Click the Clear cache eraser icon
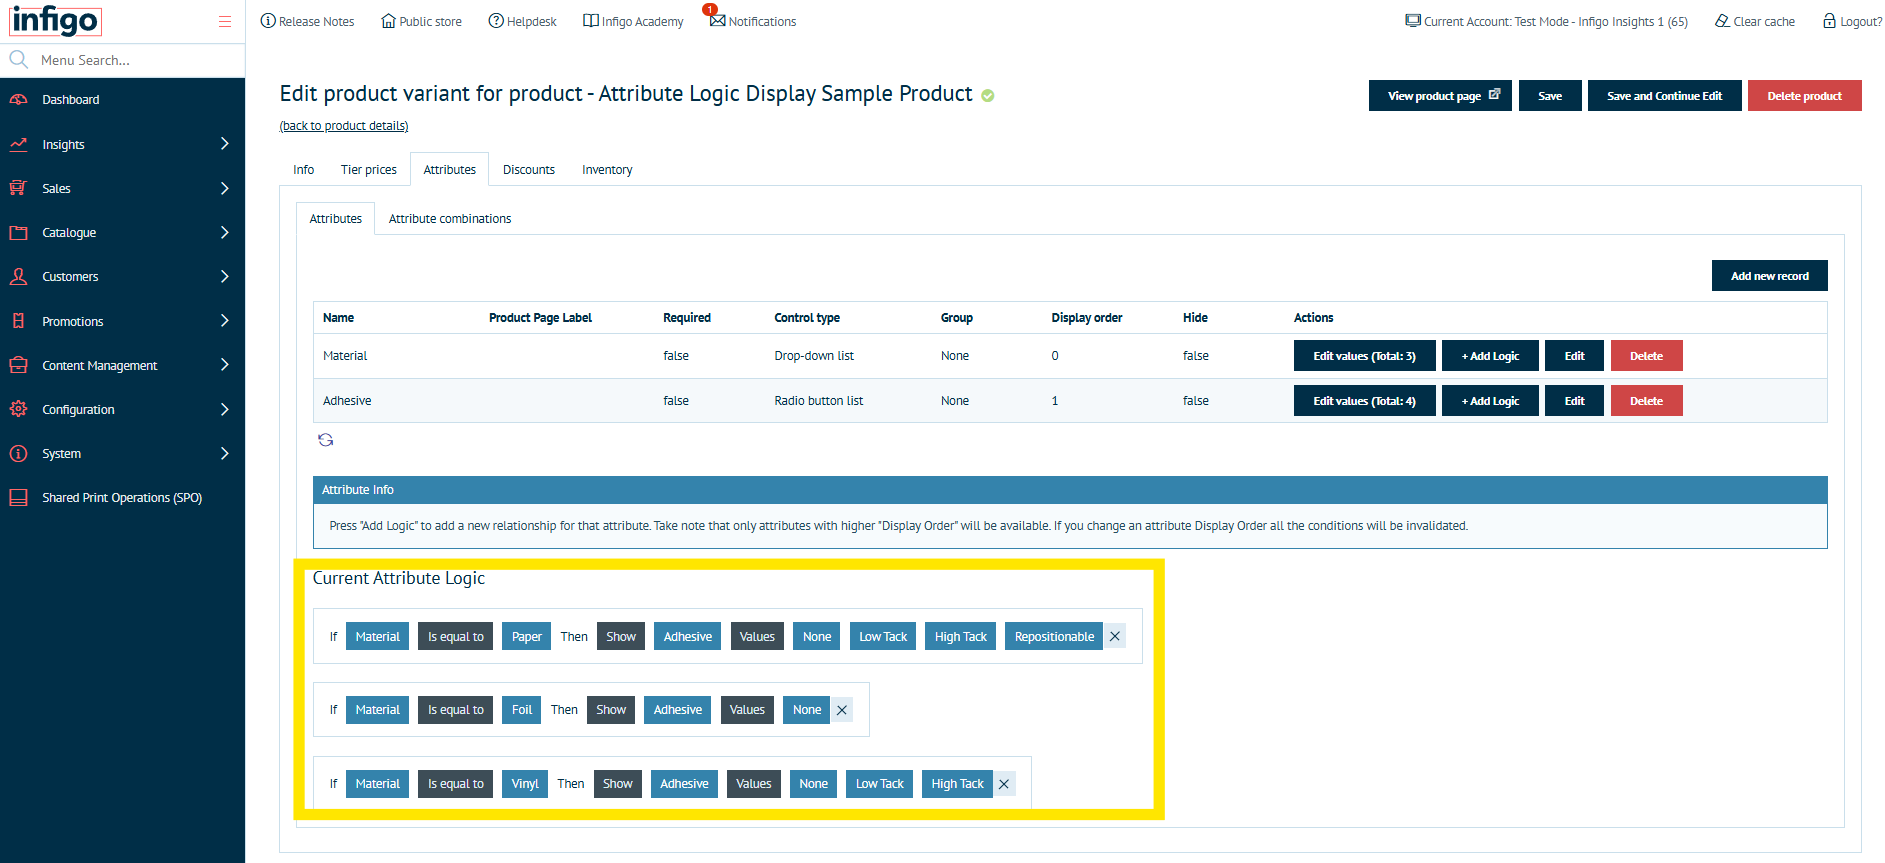Image resolution: width=1885 pixels, height=863 pixels. coord(1722,20)
